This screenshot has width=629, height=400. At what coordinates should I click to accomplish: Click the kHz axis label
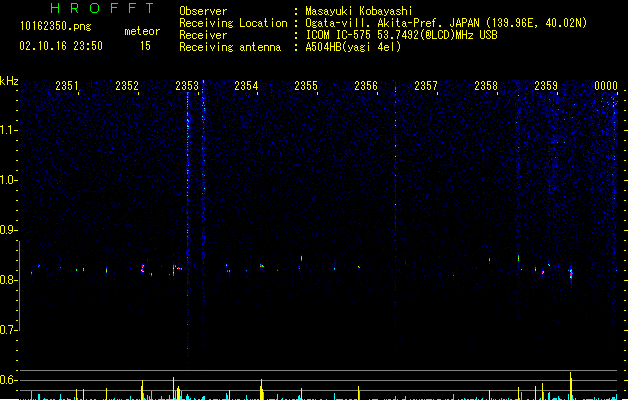click(x=9, y=81)
